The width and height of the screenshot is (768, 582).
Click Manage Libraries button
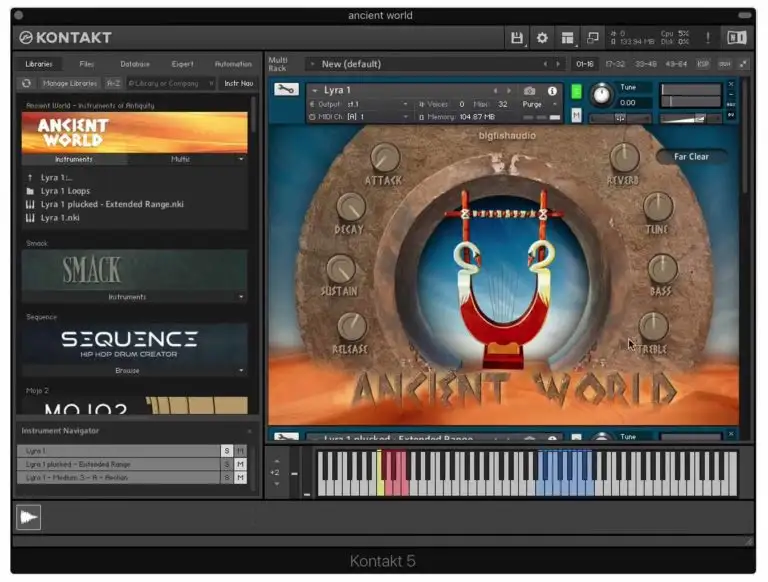click(x=70, y=83)
